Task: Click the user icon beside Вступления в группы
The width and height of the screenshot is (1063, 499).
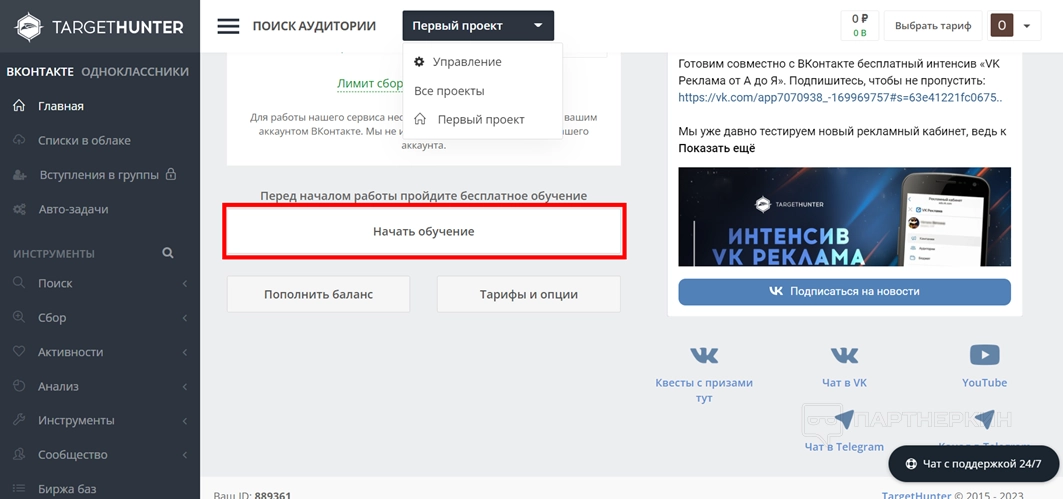Action: point(19,175)
